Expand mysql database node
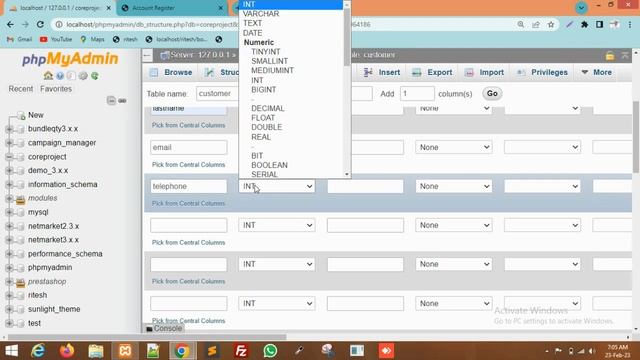Image resolution: width=640 pixels, height=360 pixels. (9, 212)
